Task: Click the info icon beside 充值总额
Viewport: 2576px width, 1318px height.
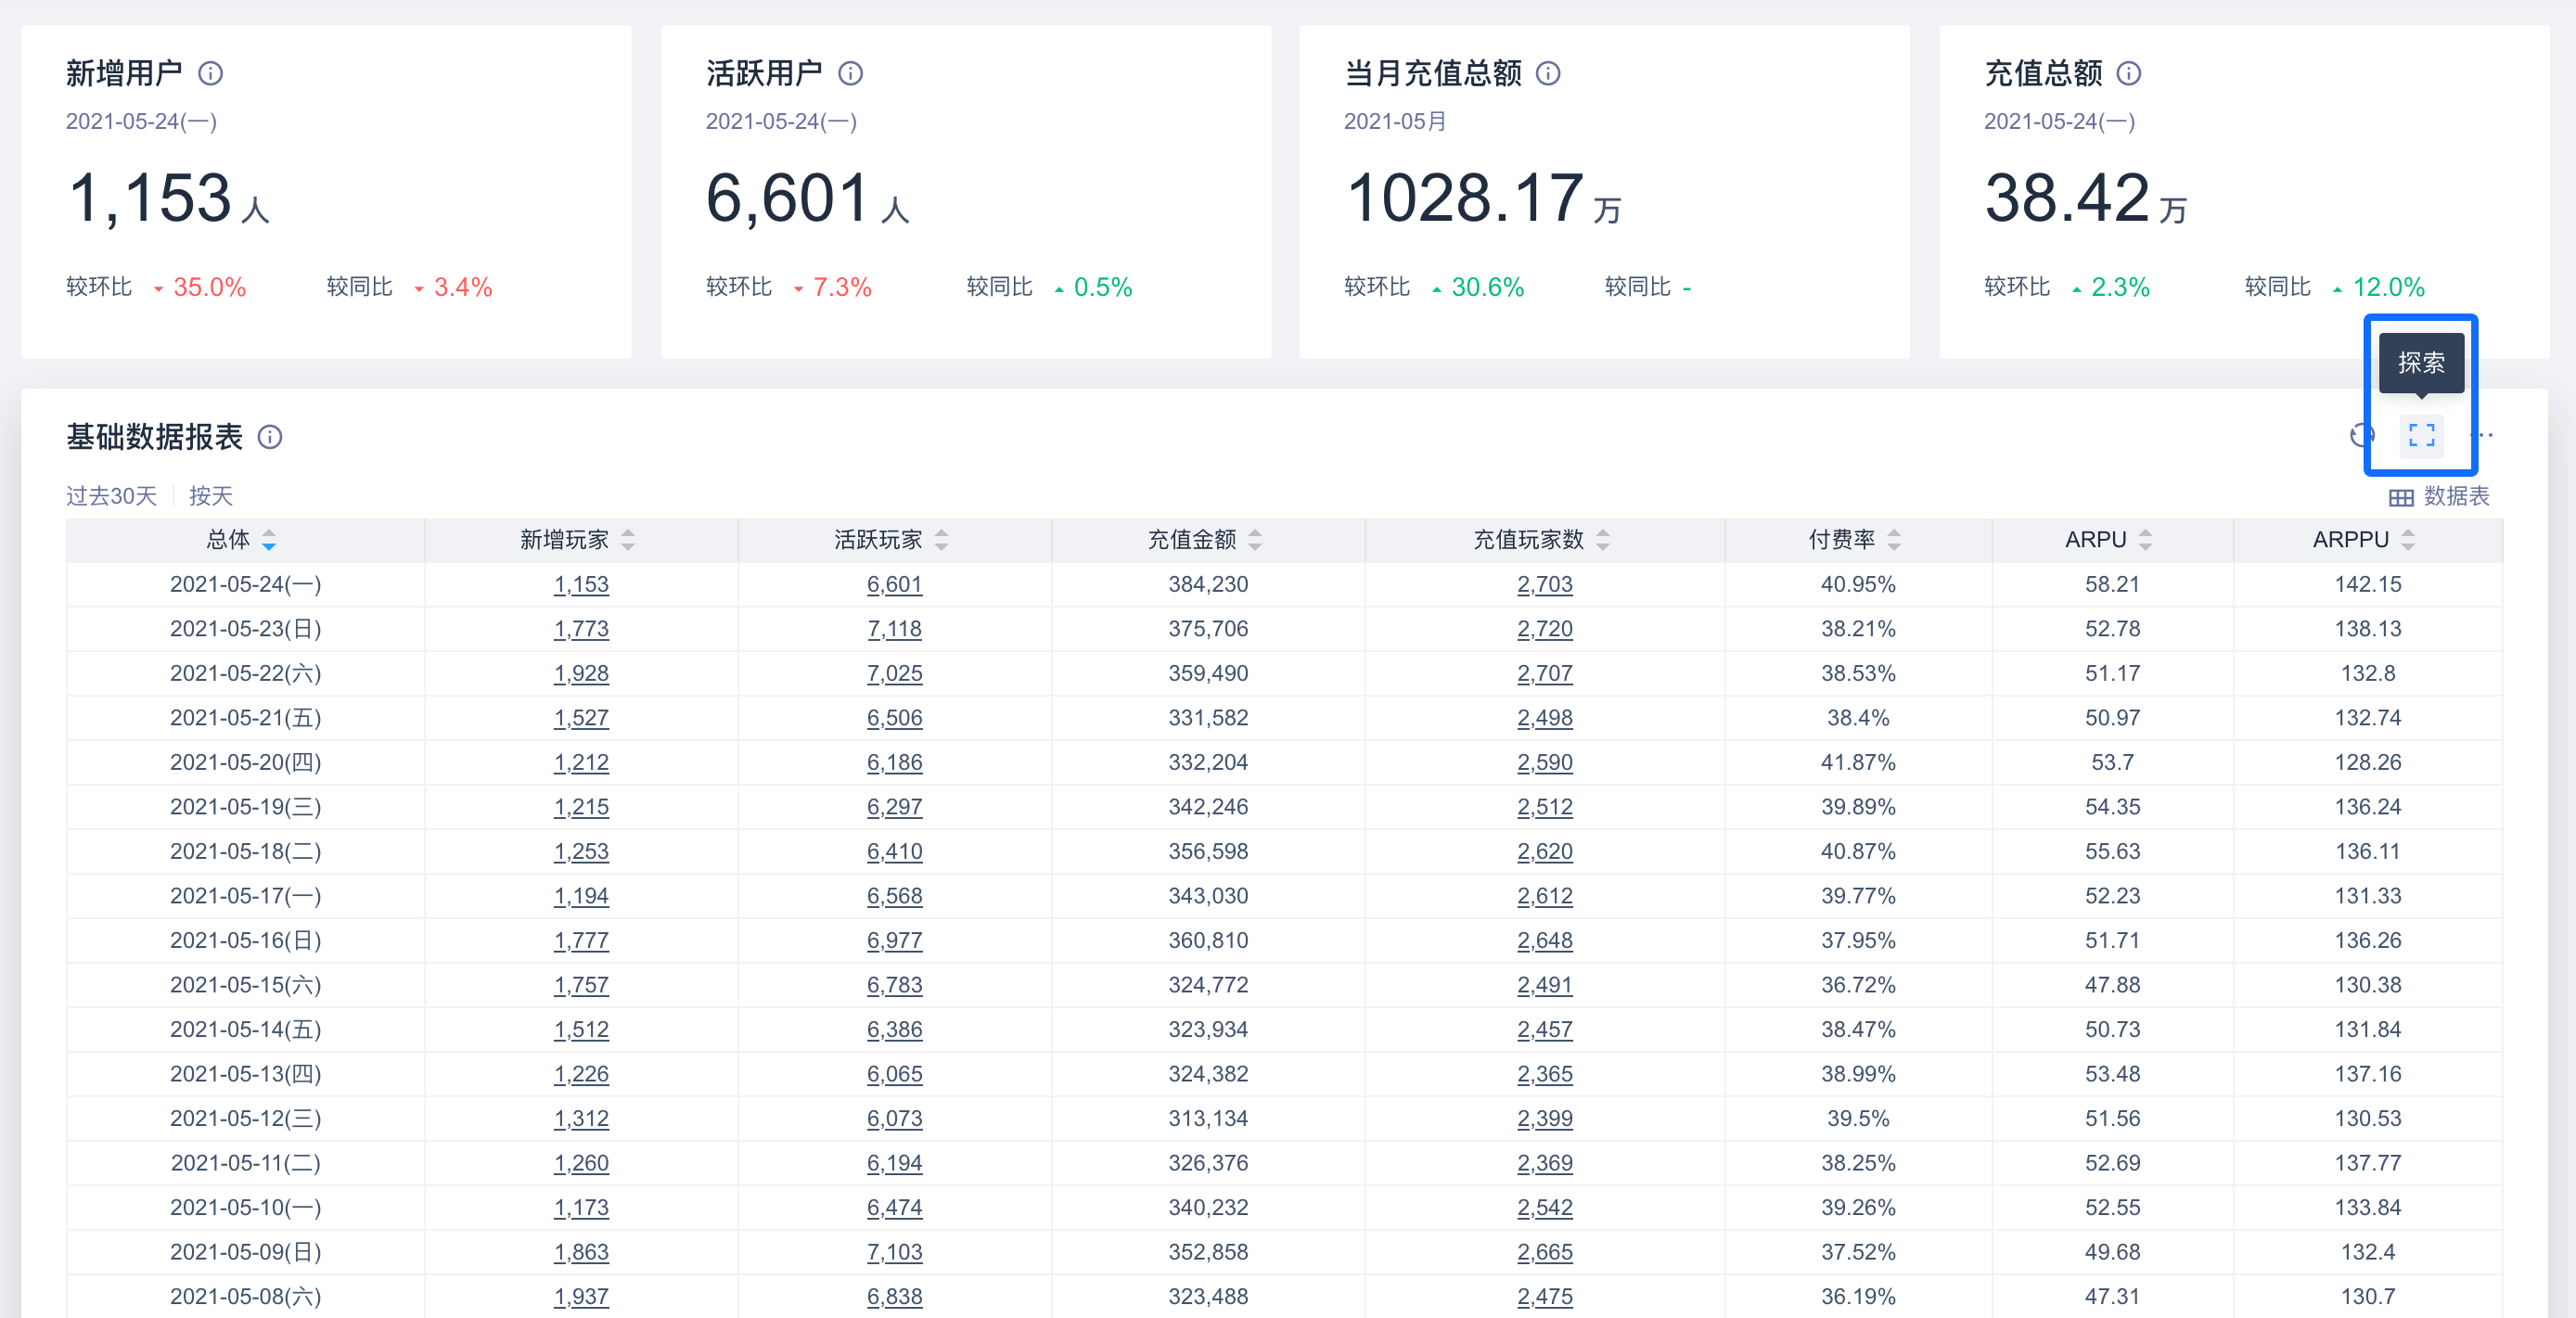Action: 2129,73
